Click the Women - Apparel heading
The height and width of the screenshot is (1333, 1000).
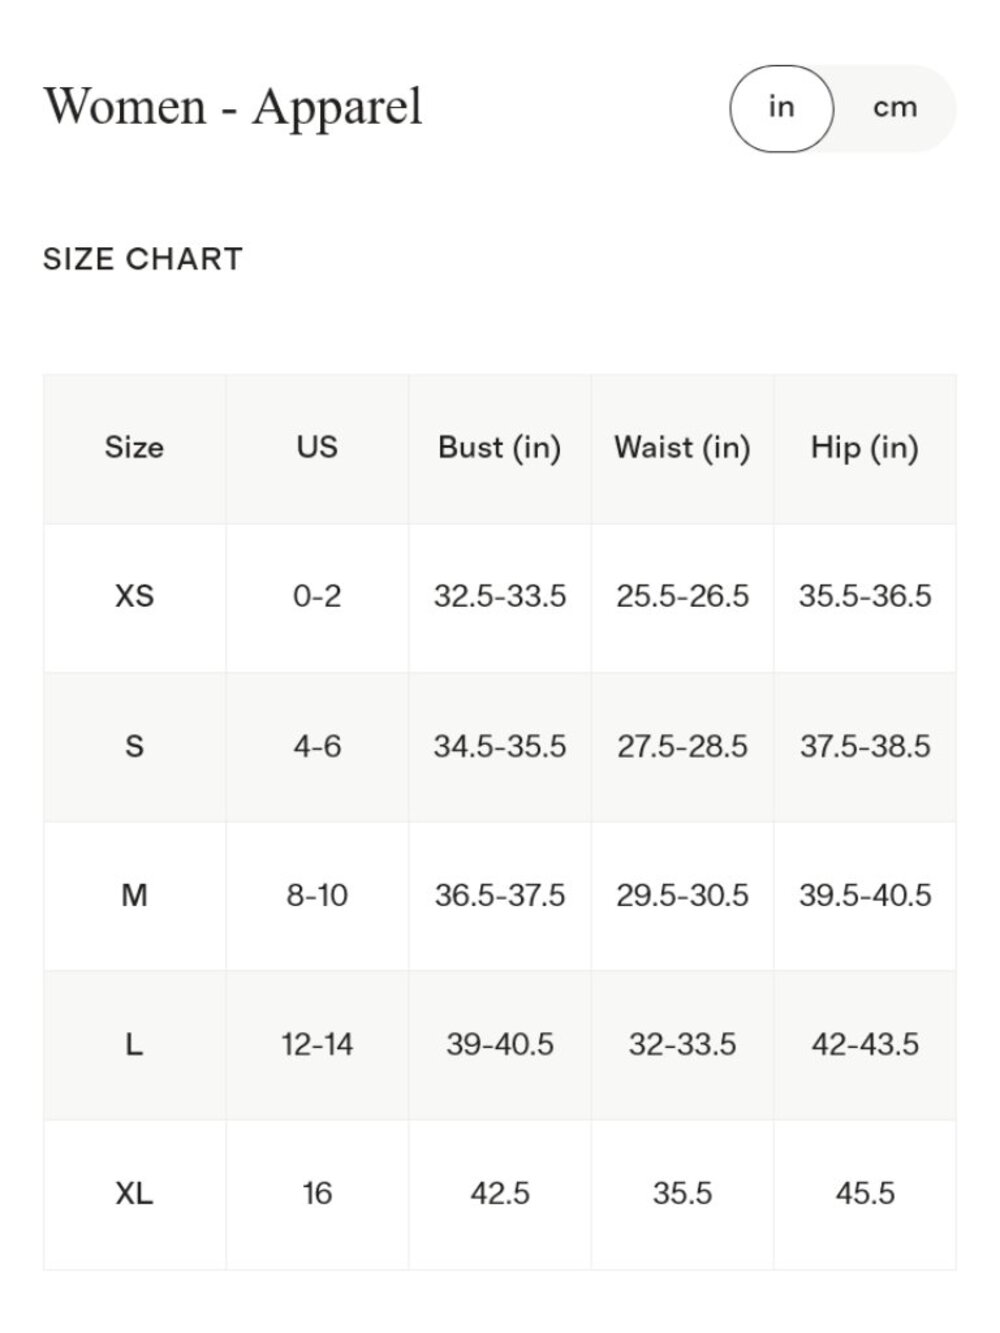point(233,107)
